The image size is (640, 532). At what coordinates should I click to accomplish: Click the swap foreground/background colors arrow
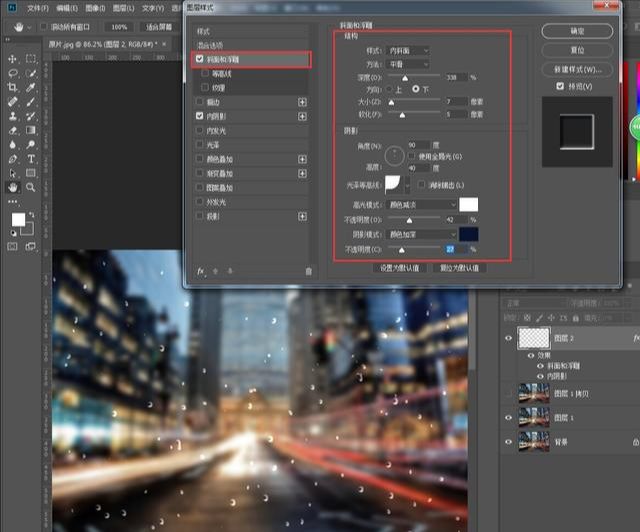point(32,214)
